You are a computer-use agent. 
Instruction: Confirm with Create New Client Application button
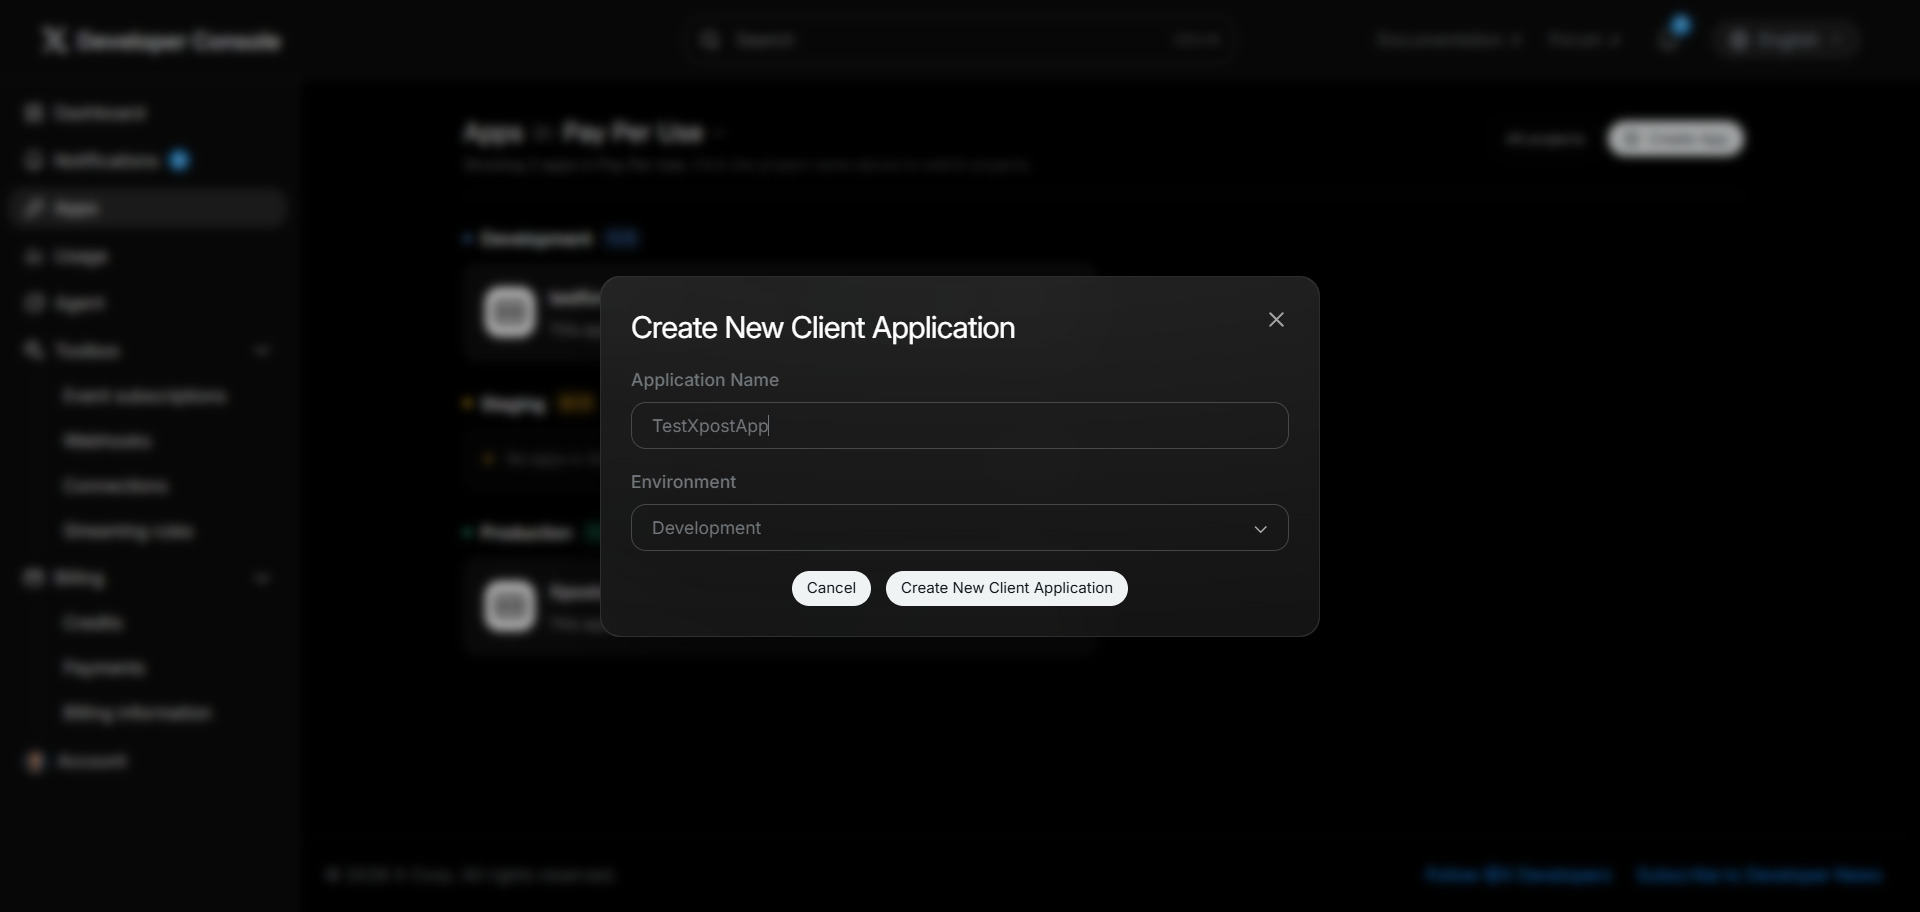(x=1007, y=589)
